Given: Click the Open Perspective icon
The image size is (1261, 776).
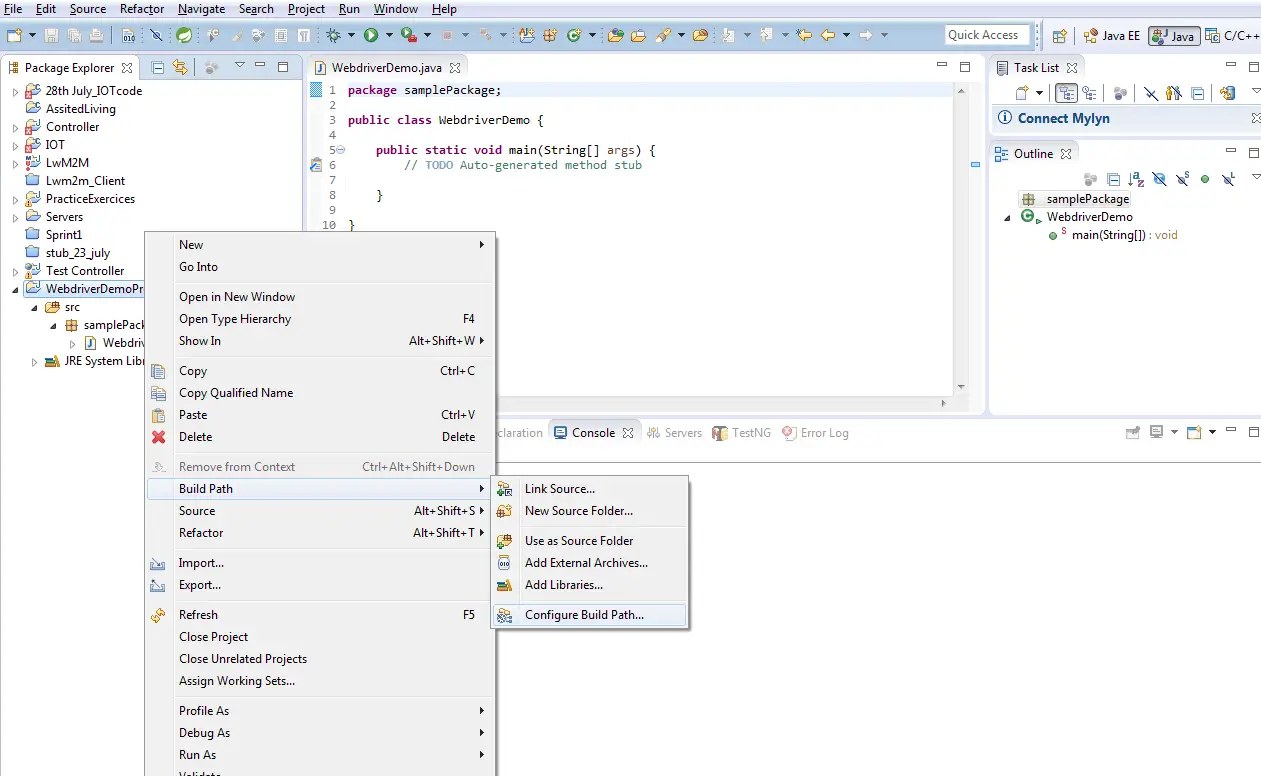Looking at the screenshot, I should click(1059, 36).
